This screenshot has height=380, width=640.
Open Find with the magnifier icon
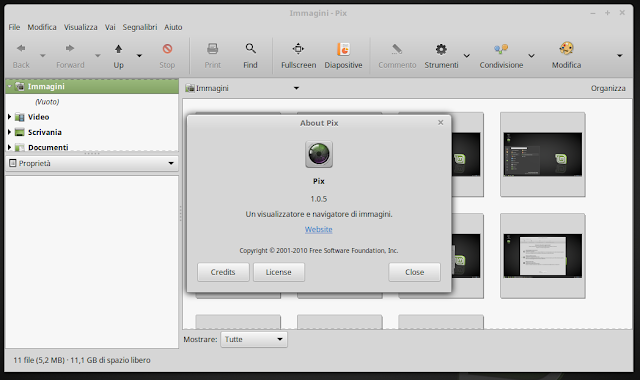tap(251, 49)
